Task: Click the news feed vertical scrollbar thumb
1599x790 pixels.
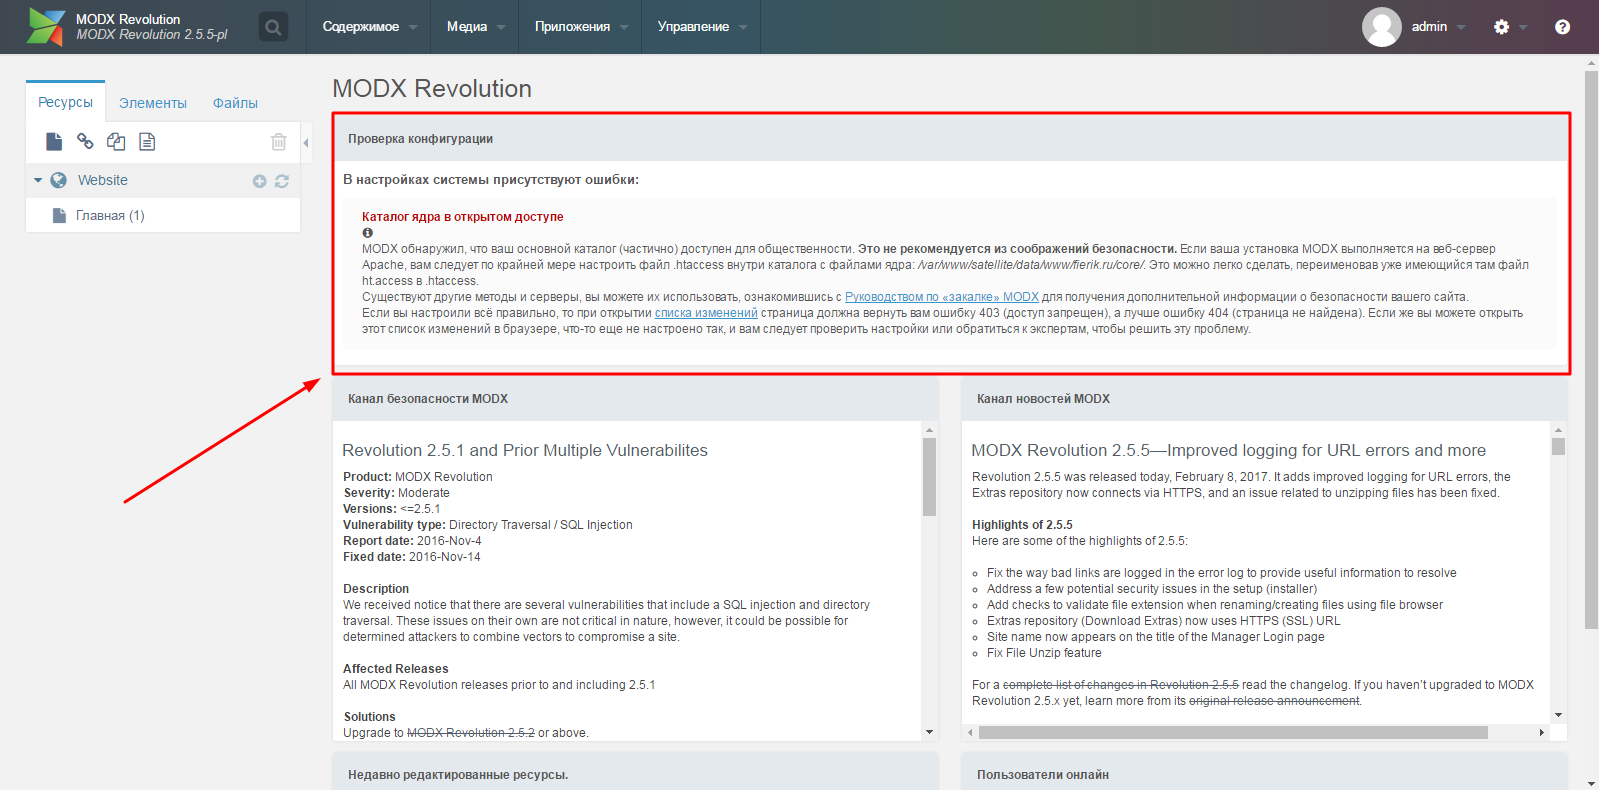Action: (1558, 447)
